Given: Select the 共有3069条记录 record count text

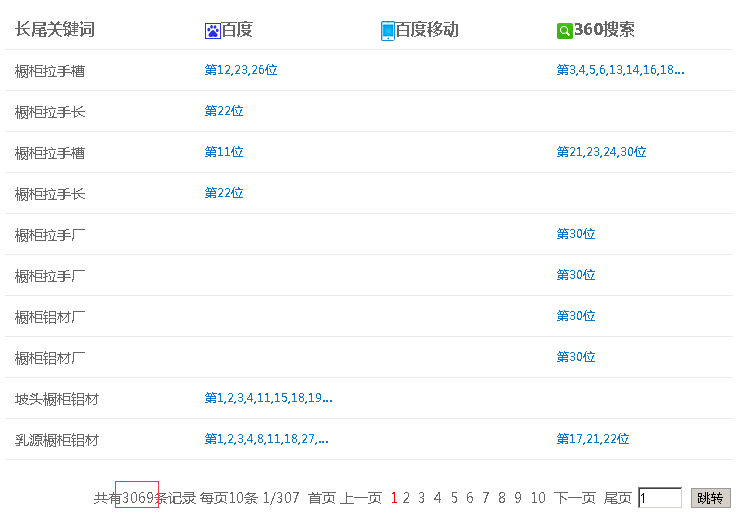Looking at the screenshot, I should coord(145,498).
